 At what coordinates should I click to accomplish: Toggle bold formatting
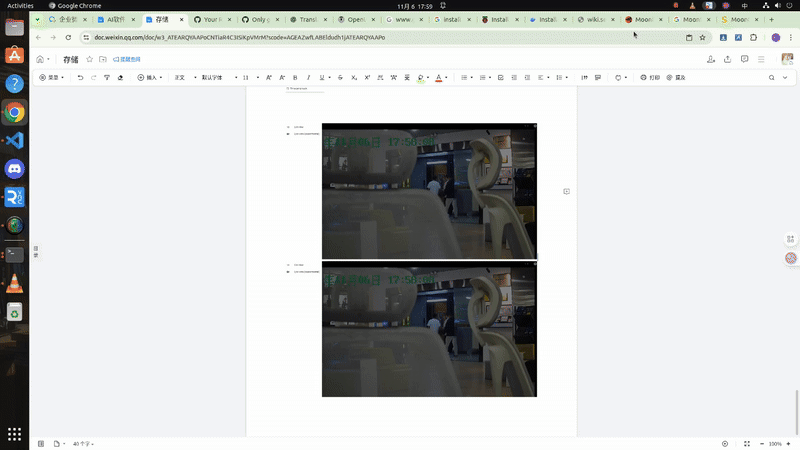(x=295, y=77)
